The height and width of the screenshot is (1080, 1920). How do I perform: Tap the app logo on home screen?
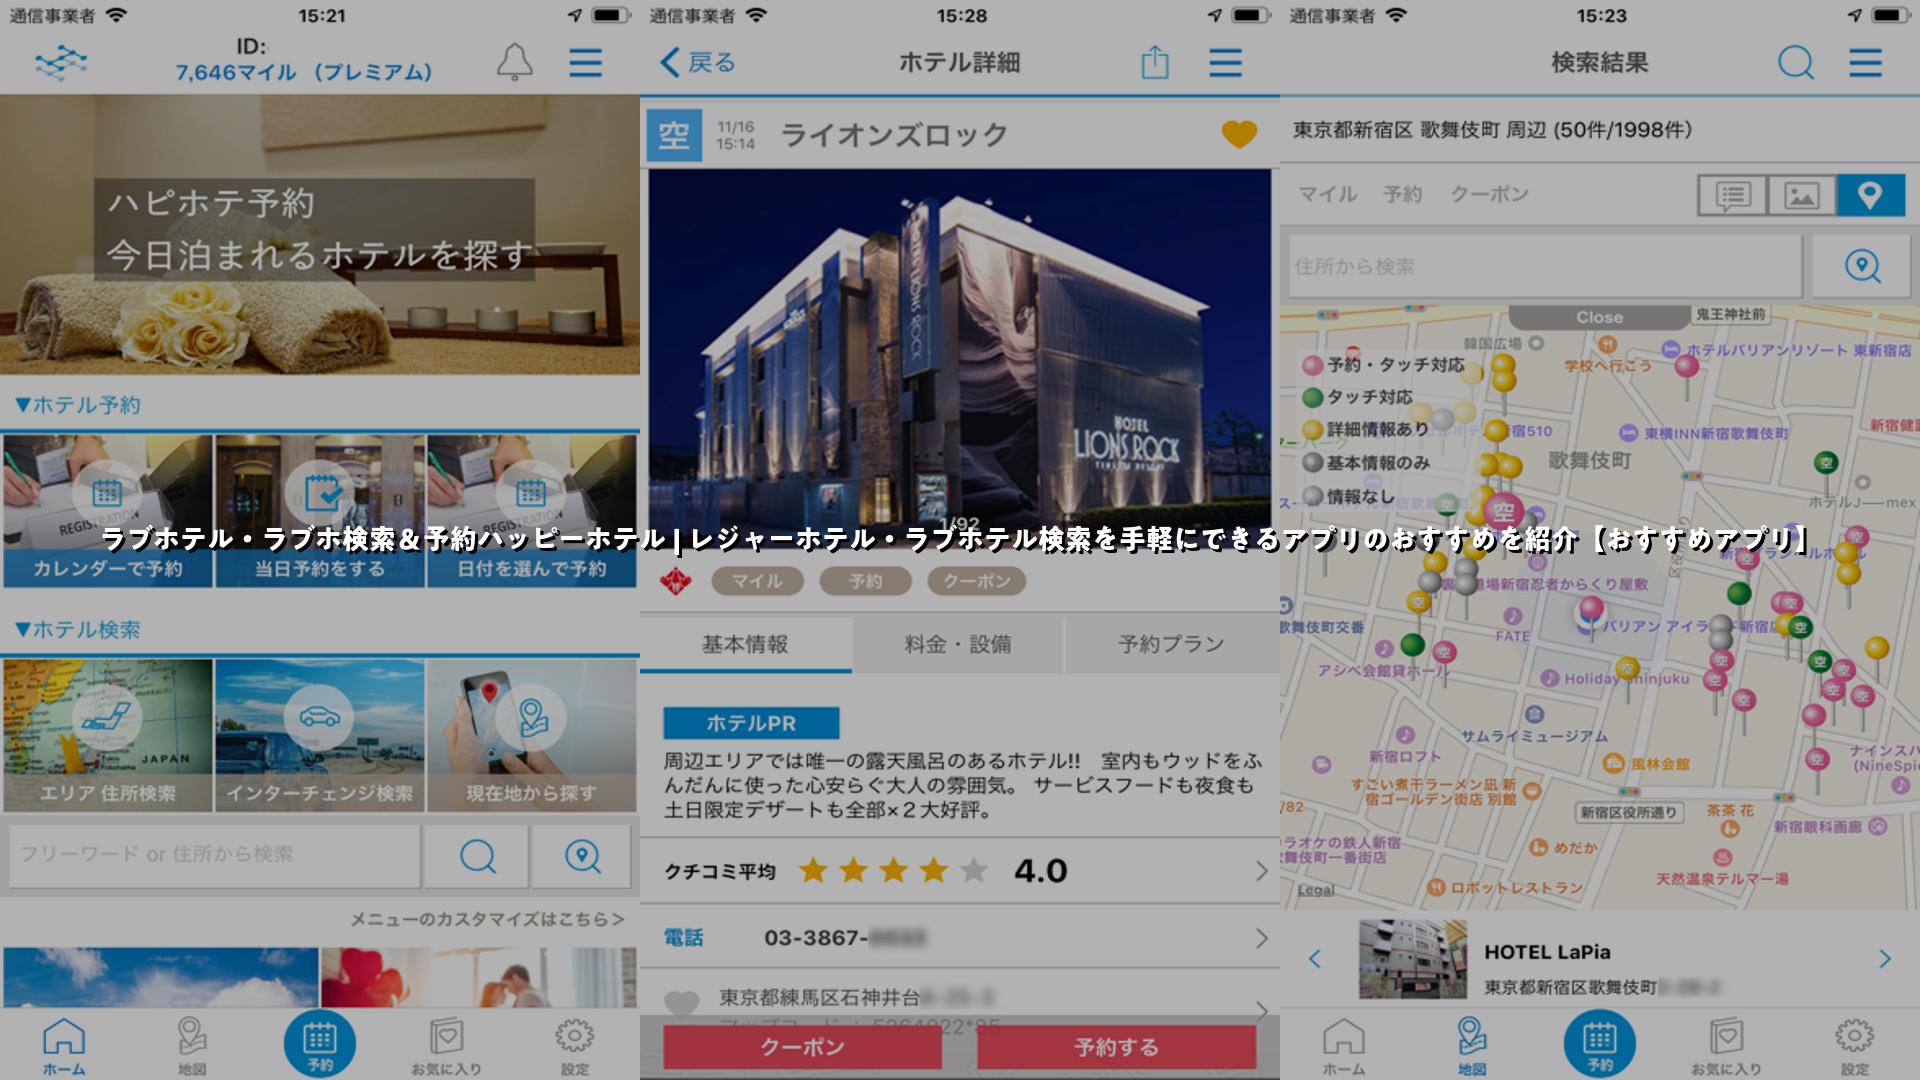(61, 63)
